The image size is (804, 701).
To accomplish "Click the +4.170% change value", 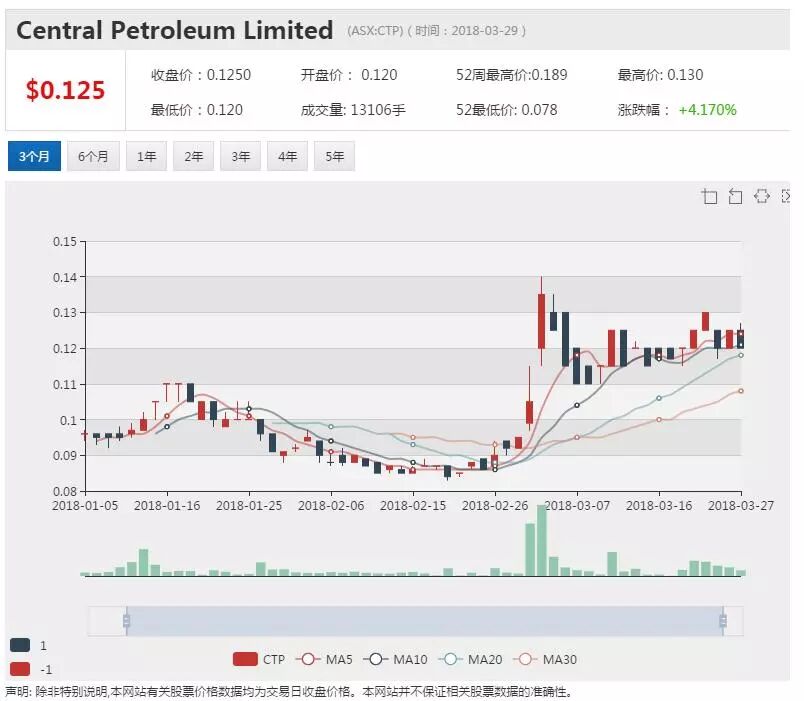I will coord(708,110).
